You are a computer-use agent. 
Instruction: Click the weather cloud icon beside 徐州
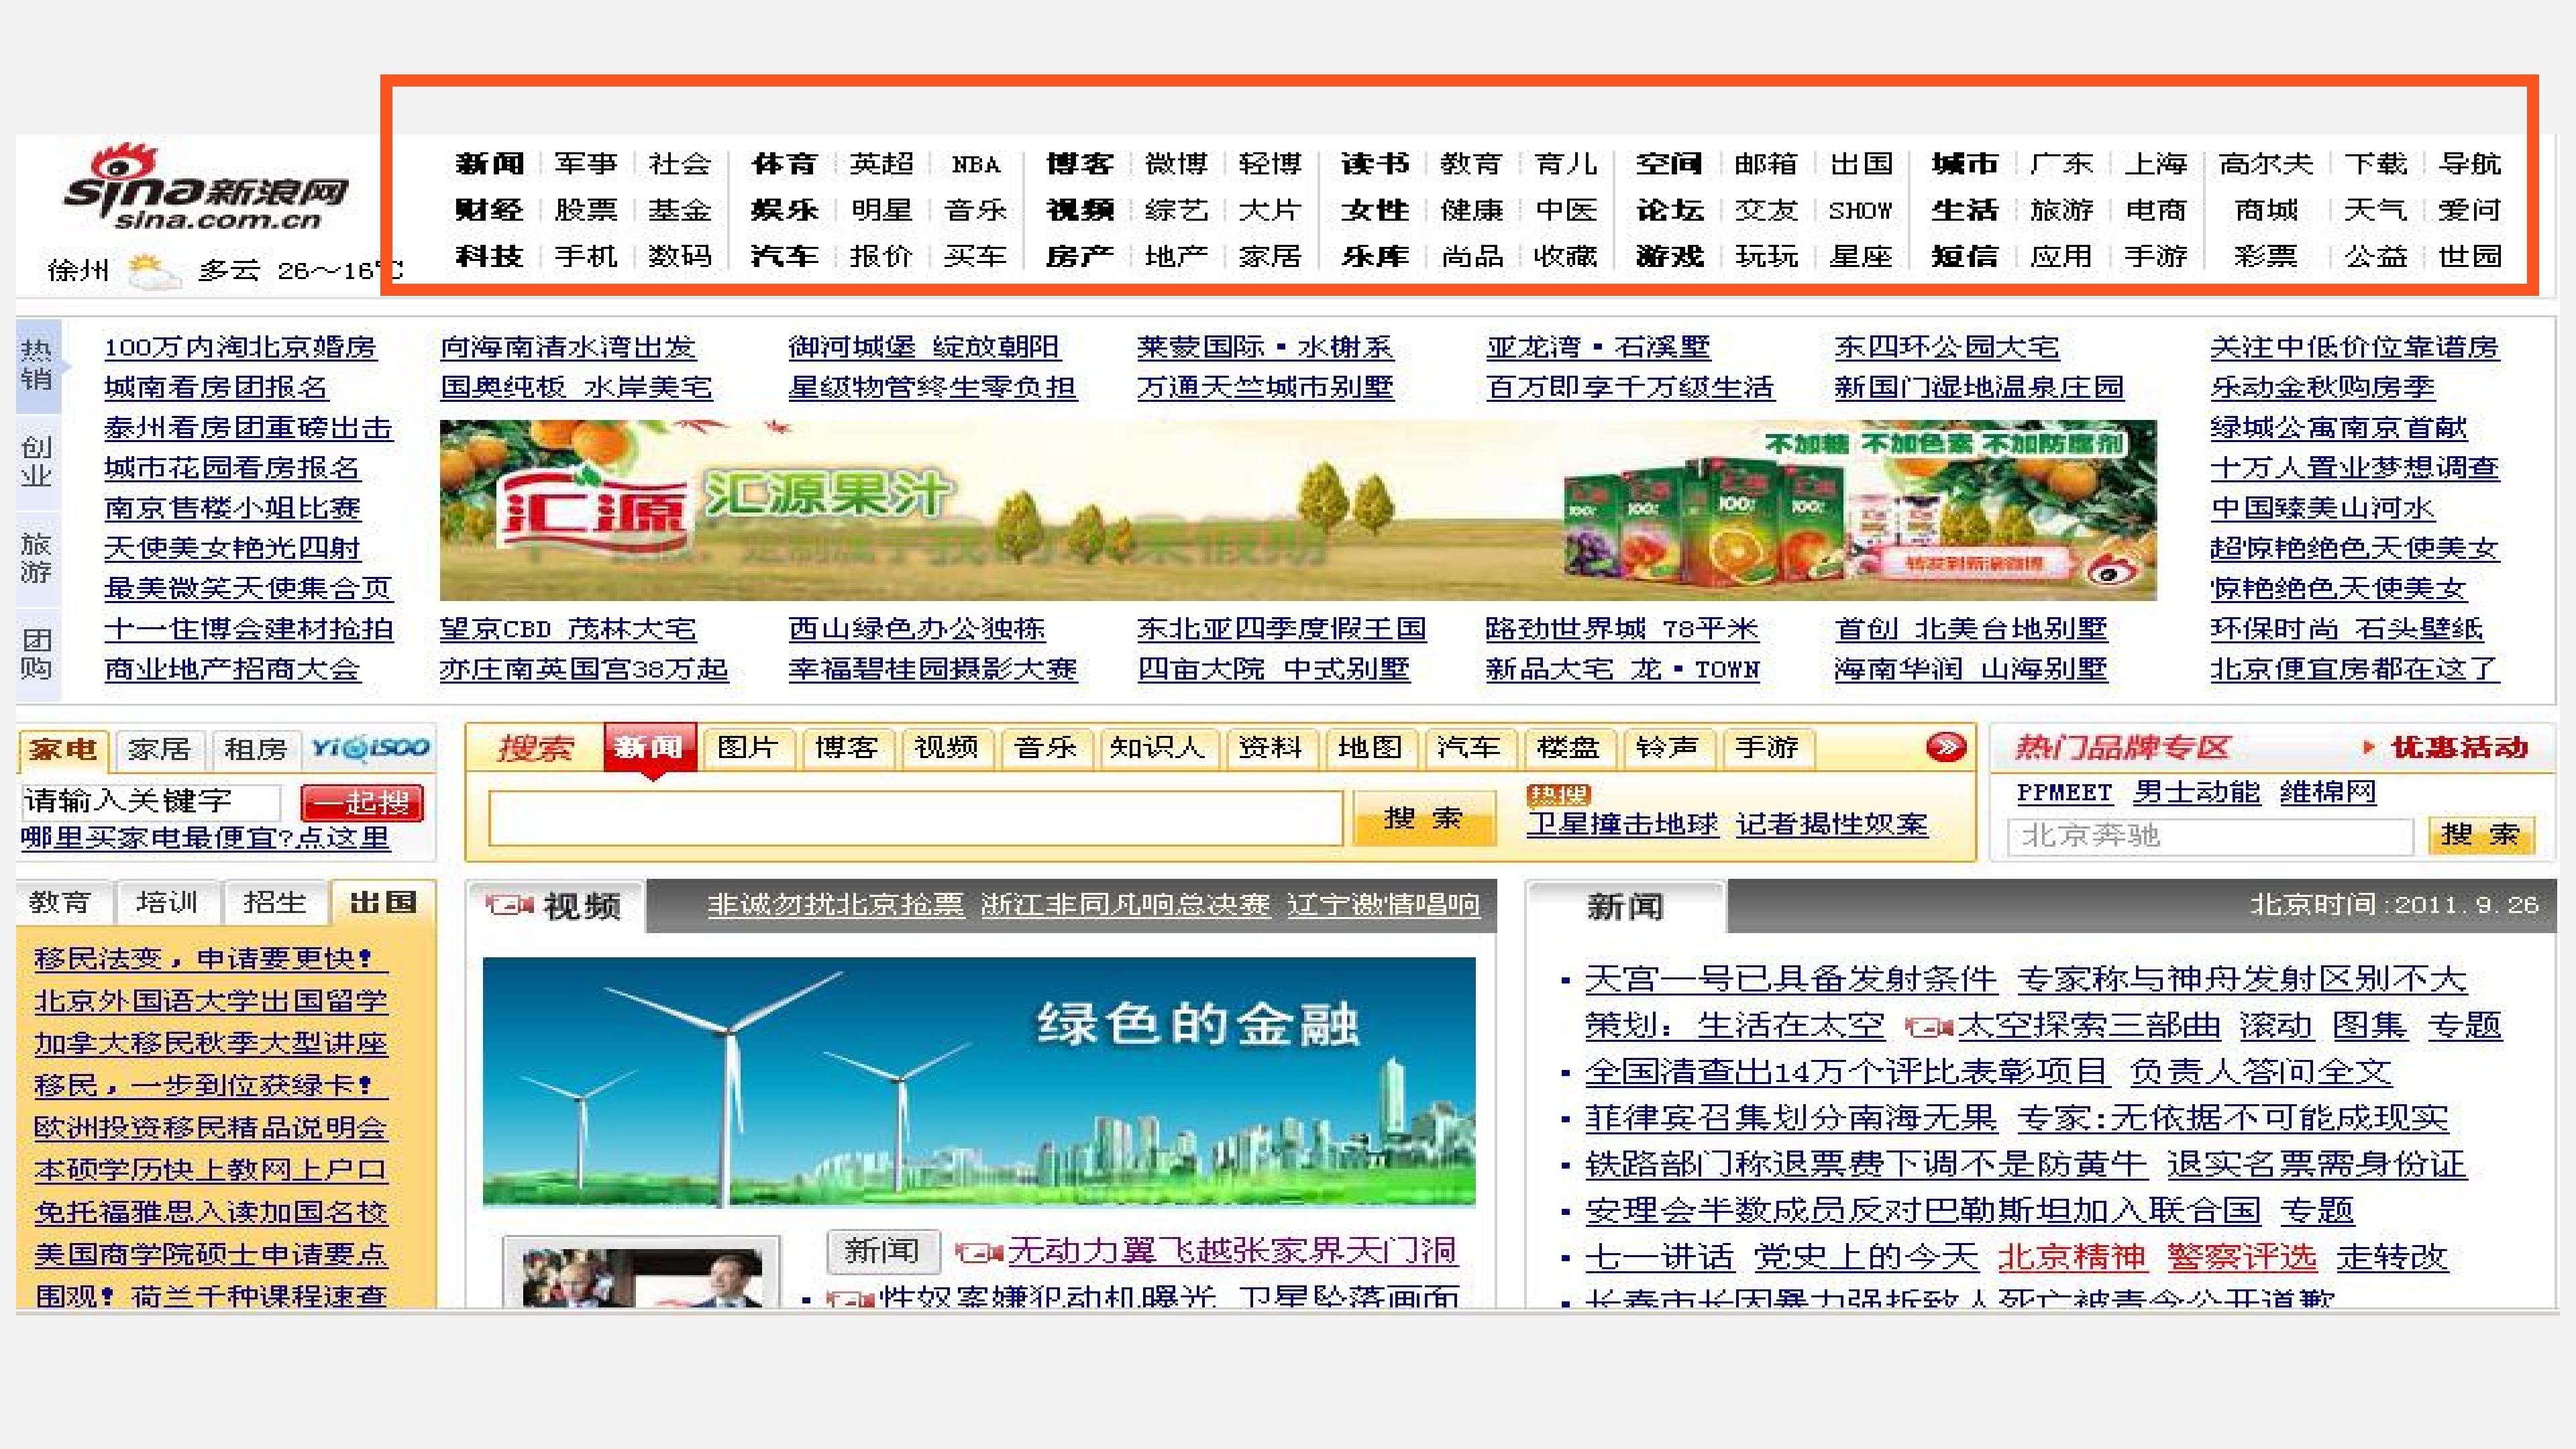153,271
